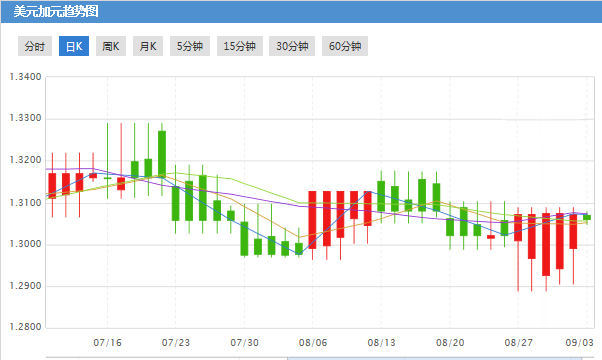The image size is (602, 360).
Task: Click the last green candlestick at 09/03
Action: (587, 217)
